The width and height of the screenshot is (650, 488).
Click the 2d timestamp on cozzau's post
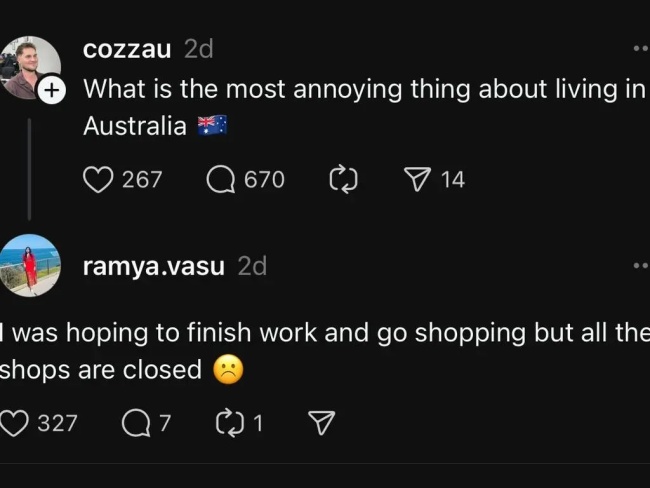coord(199,49)
